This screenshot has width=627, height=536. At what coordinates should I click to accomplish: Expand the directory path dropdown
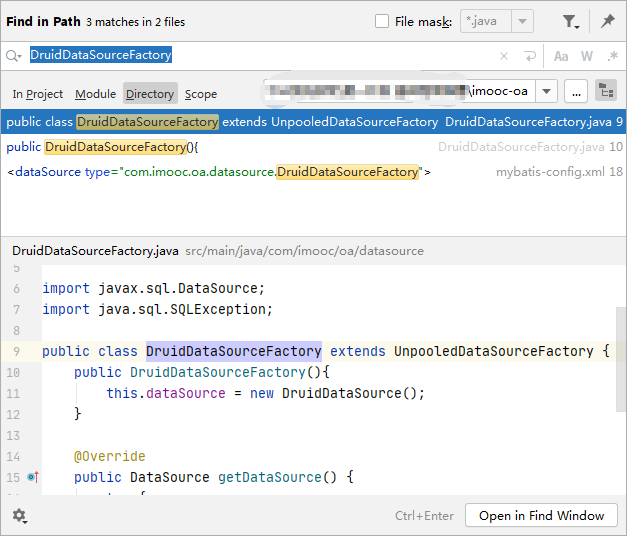coord(546,91)
